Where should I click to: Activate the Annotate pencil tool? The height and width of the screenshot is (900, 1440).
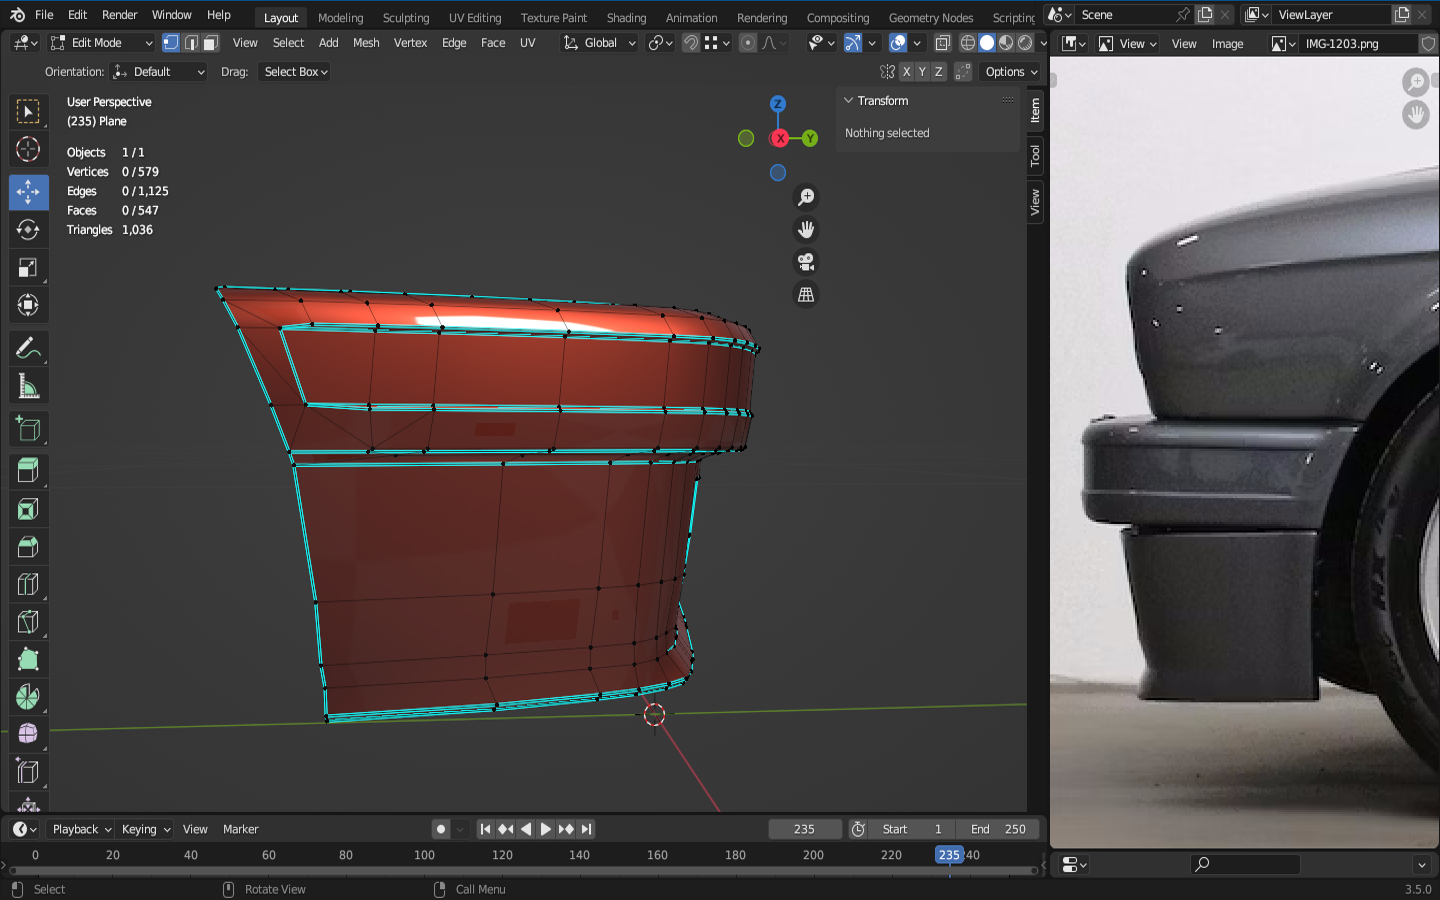tap(28, 348)
